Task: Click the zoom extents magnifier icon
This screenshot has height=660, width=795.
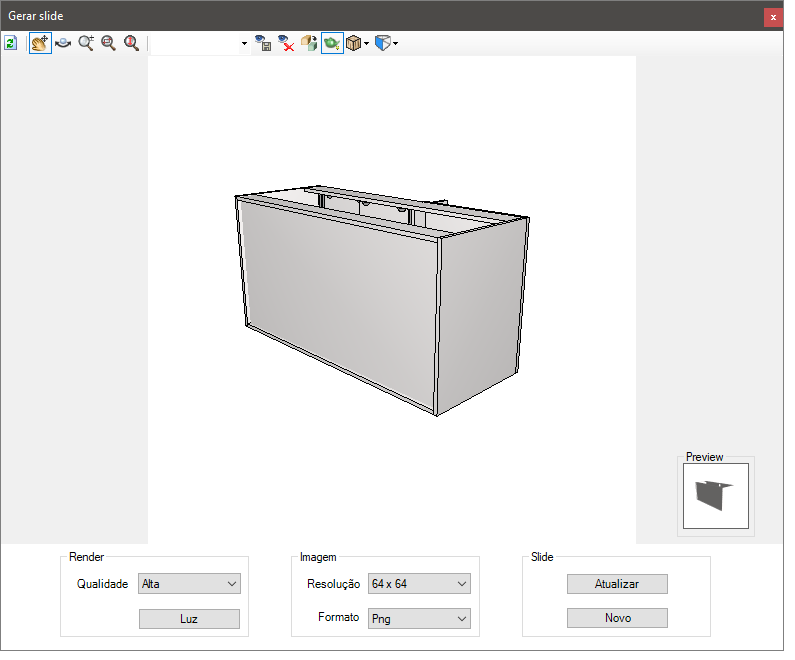Action: (131, 43)
